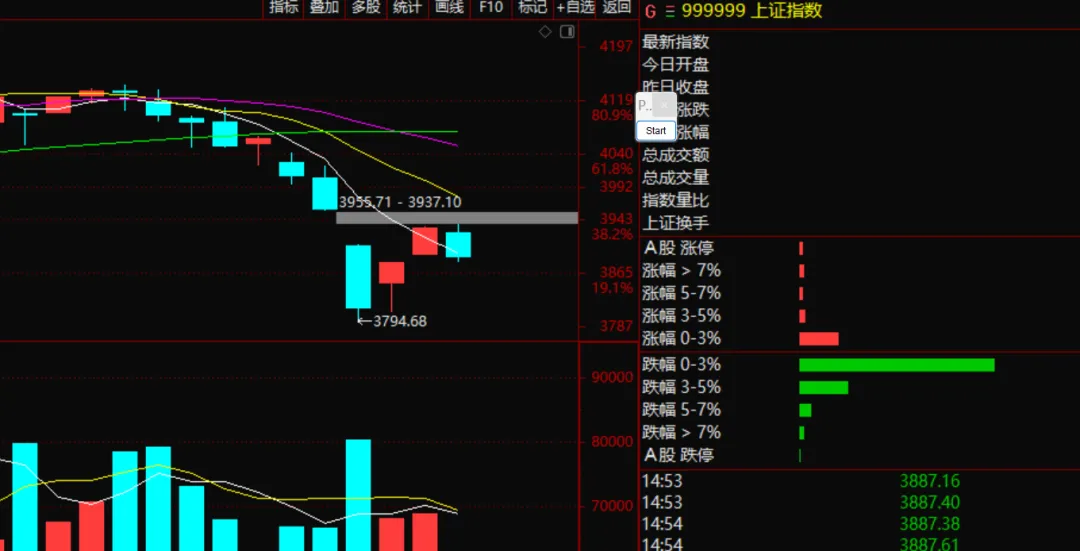Click the 跌幅 3-5% label

(x=681, y=388)
